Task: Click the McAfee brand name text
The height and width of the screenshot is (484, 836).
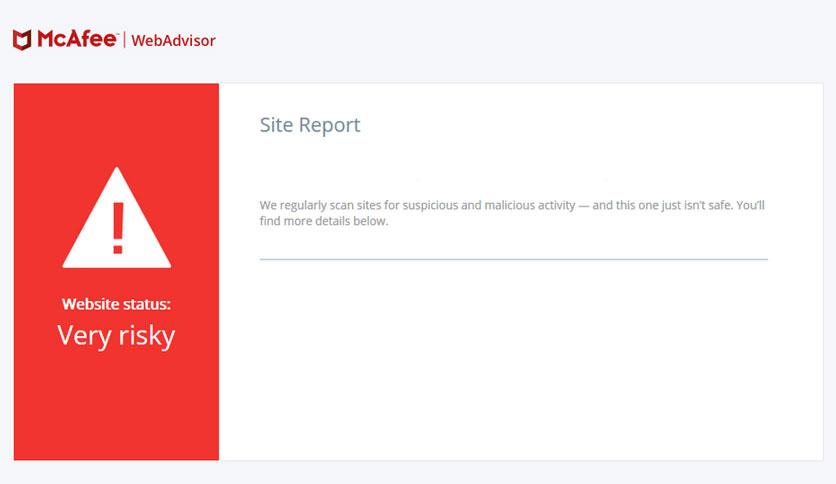Action: 77,39
